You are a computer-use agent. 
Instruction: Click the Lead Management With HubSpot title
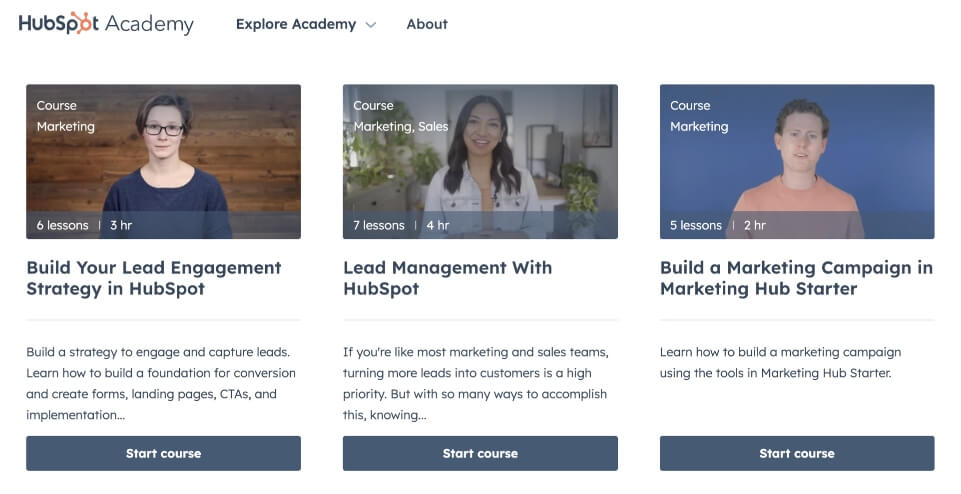[x=447, y=278]
